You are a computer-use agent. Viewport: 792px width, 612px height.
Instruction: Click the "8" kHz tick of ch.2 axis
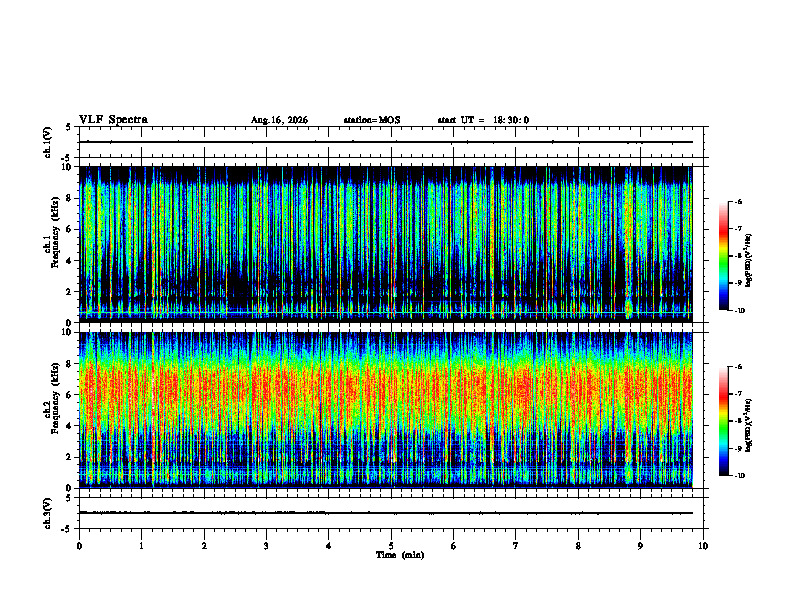(x=70, y=364)
